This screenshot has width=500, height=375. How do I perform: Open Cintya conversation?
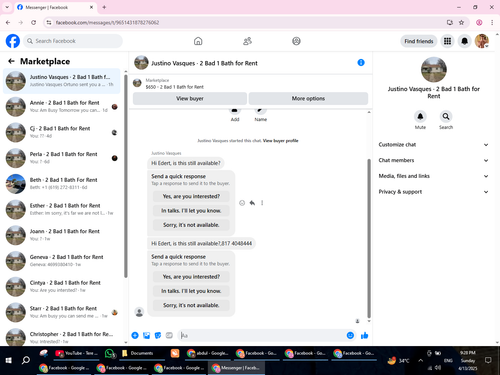pos(62,286)
